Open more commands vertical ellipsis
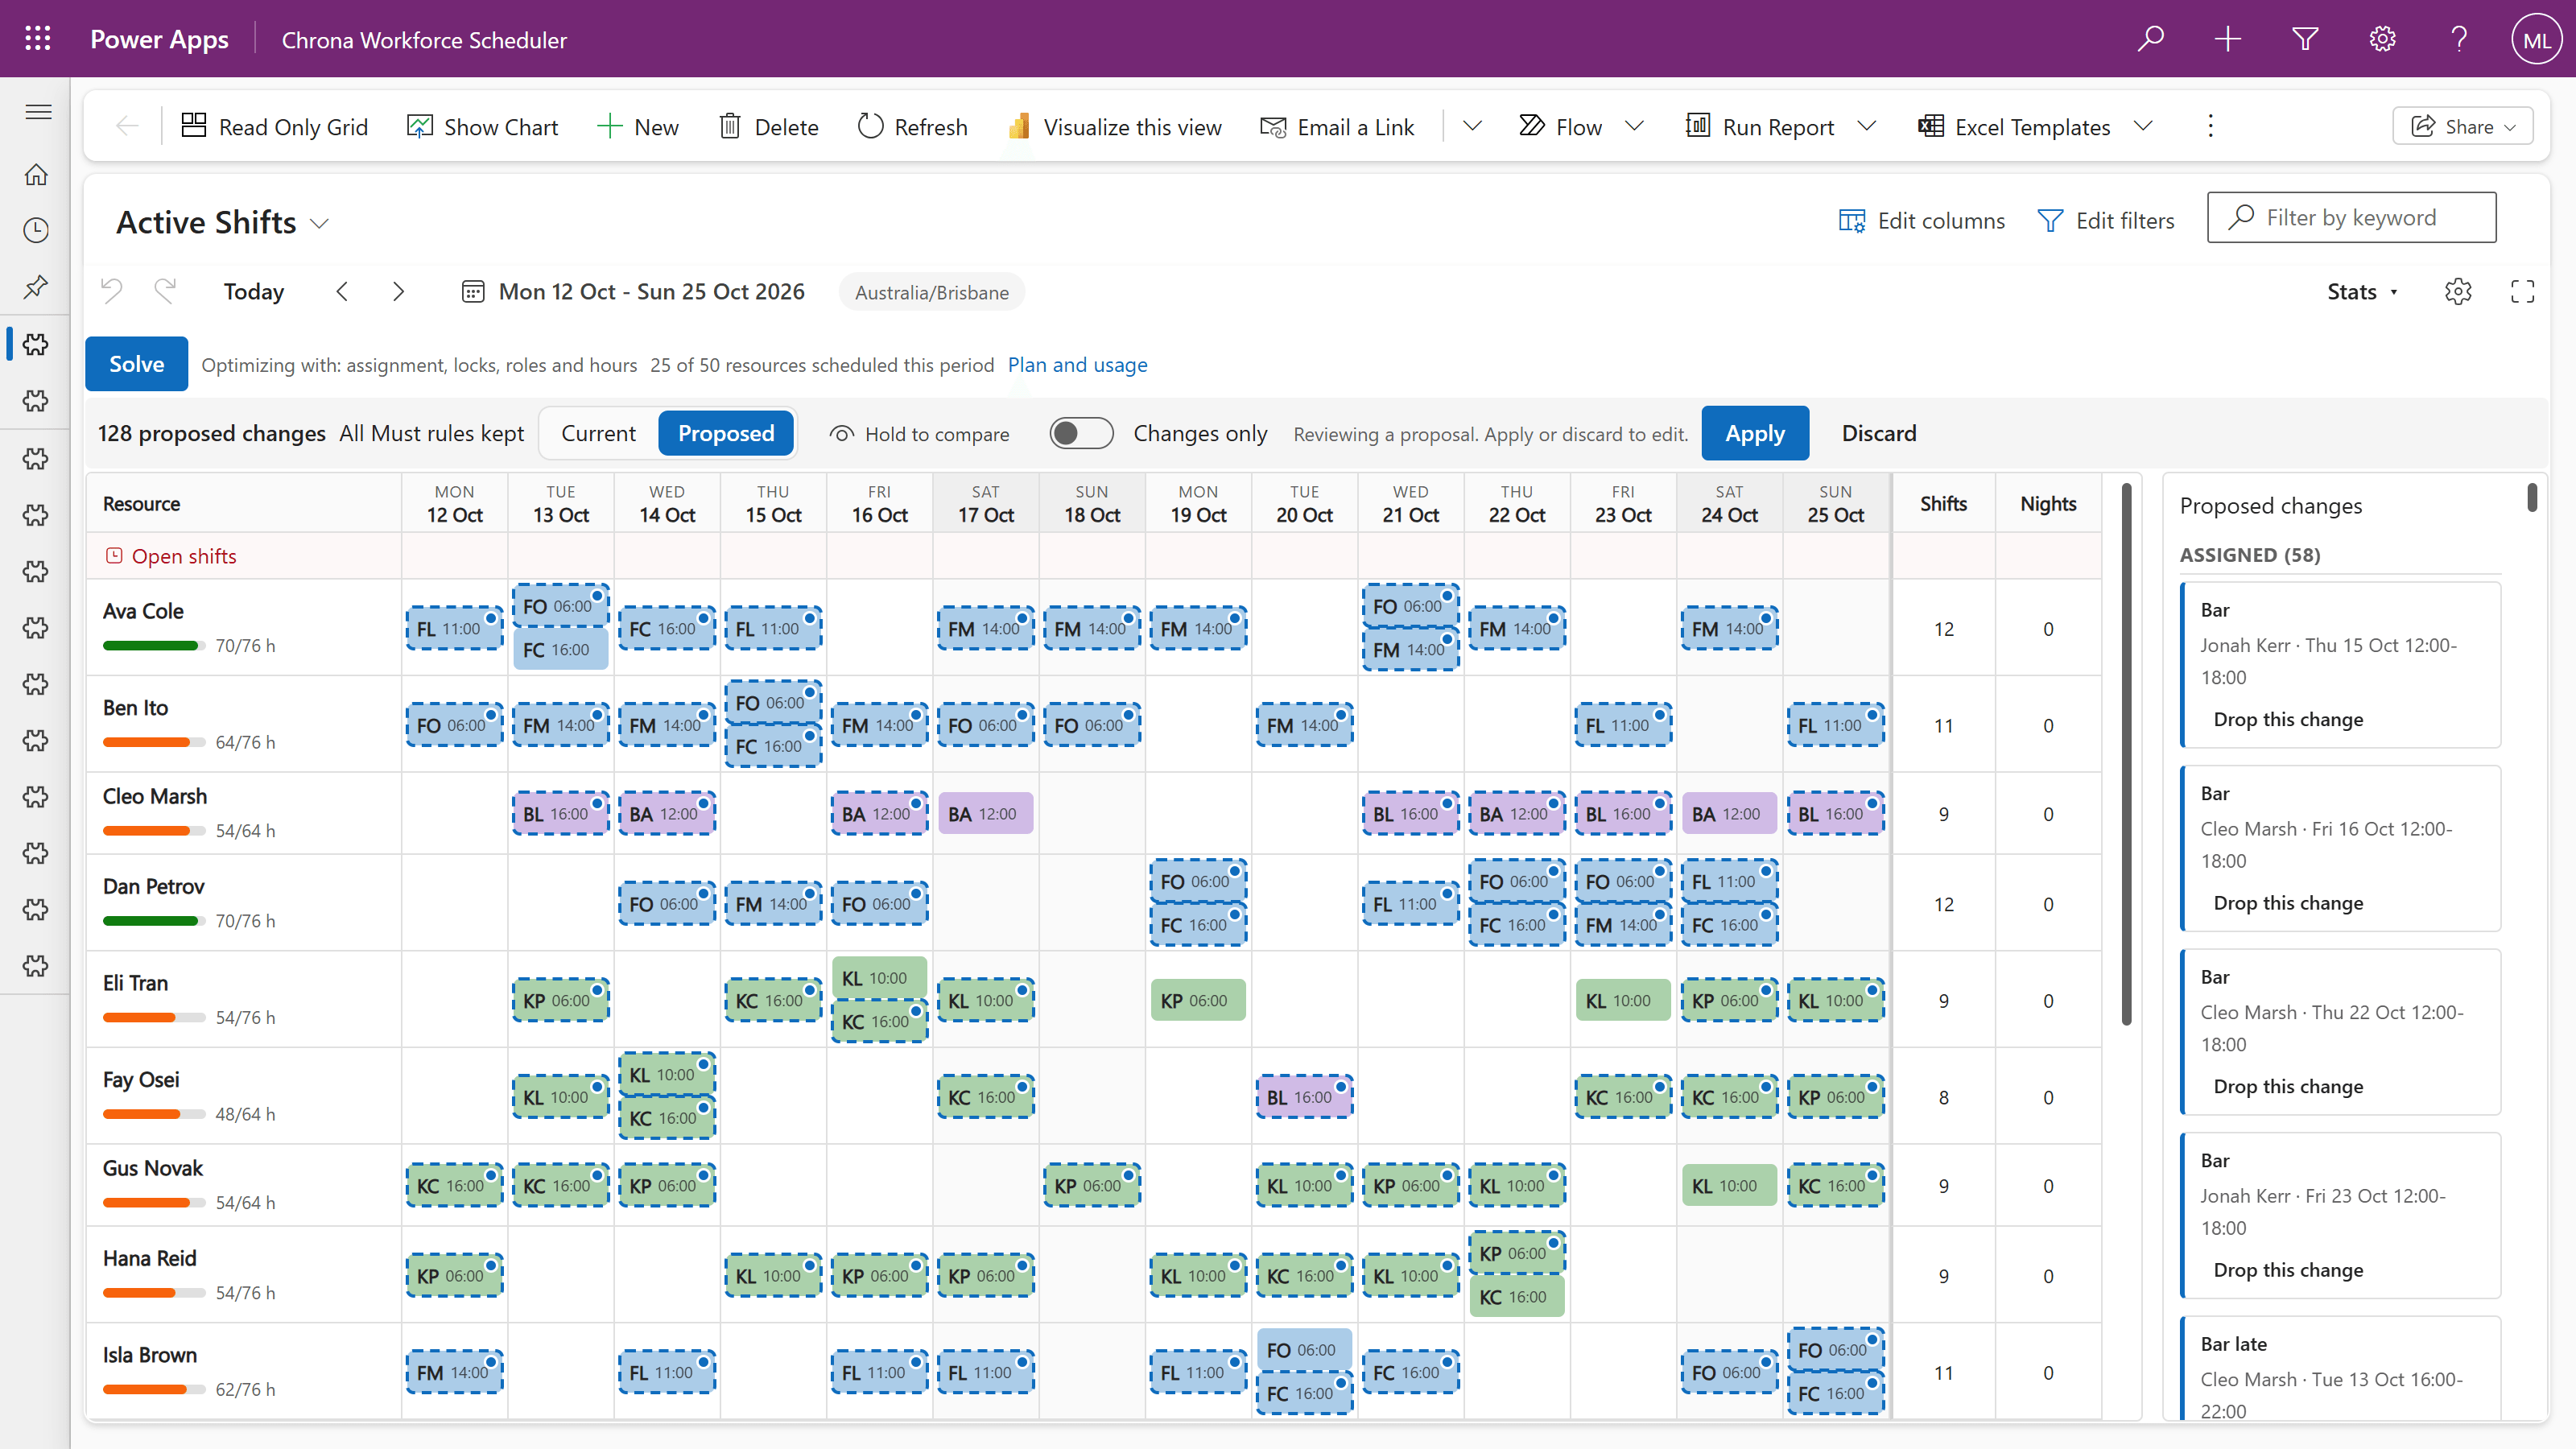This screenshot has height=1449, width=2576. click(x=2210, y=126)
